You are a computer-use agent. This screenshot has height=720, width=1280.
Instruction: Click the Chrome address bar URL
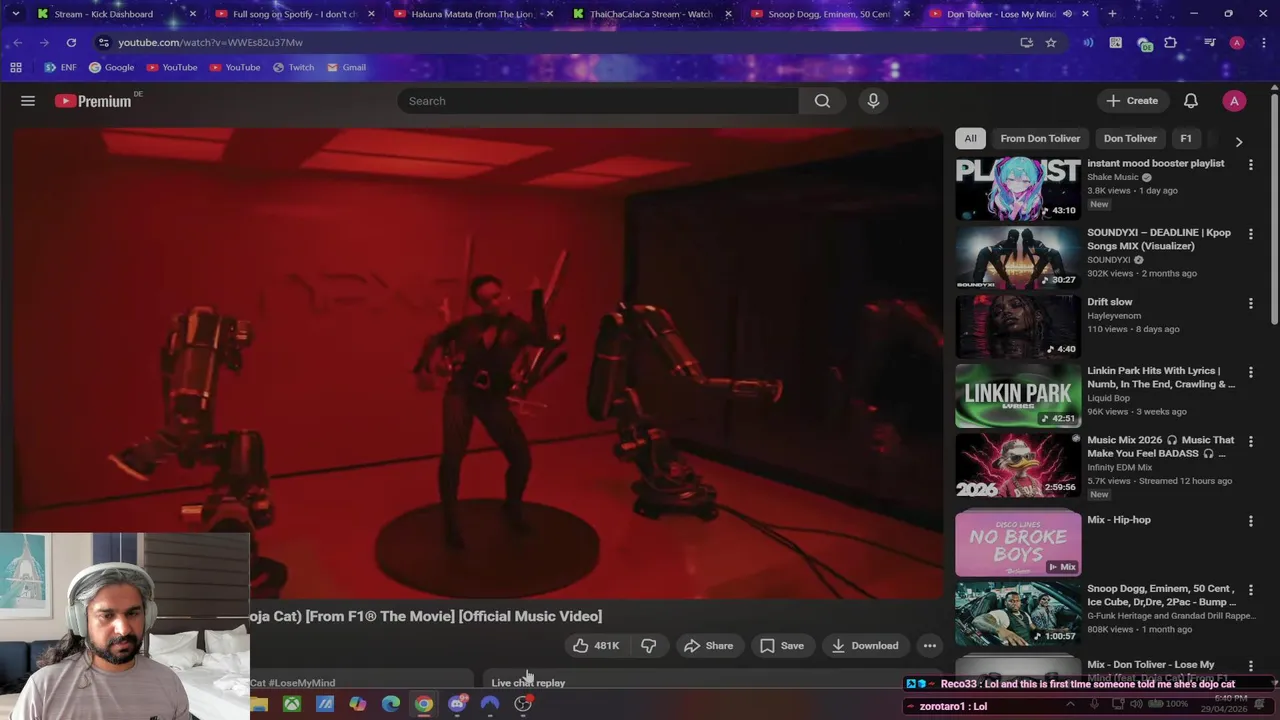tap(210, 43)
